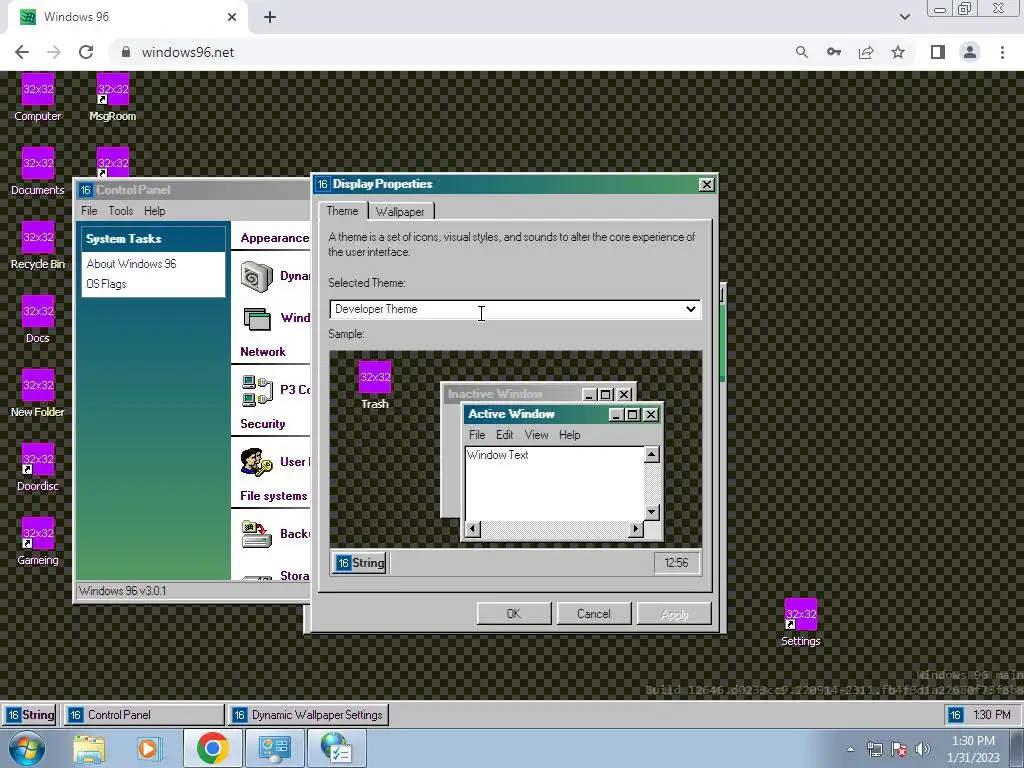Click the Backup drive icon in Control Panel
Viewport: 1024px width, 768px height.
click(x=256, y=534)
